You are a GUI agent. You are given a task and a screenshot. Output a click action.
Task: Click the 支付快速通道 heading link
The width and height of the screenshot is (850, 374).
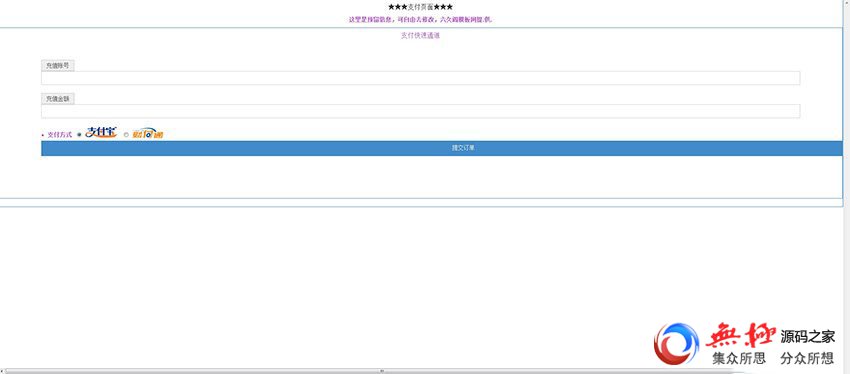(x=420, y=36)
